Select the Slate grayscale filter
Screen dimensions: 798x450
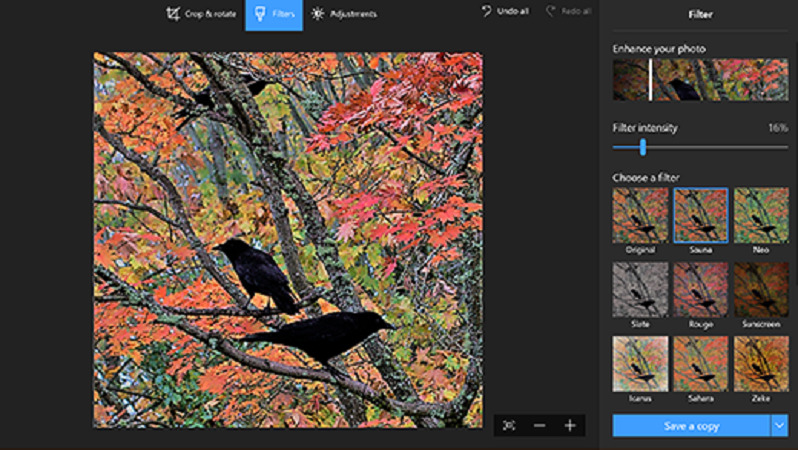[x=640, y=289]
